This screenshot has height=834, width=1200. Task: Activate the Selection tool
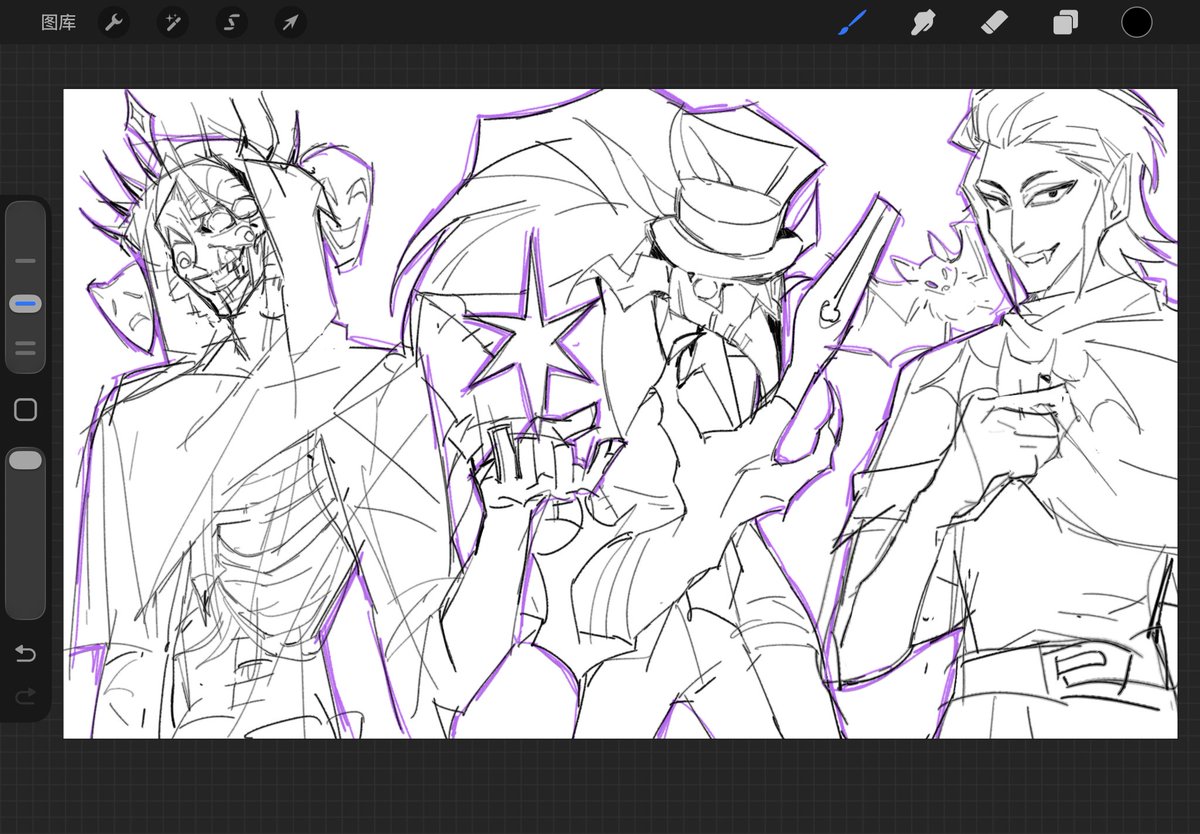pos(231,22)
